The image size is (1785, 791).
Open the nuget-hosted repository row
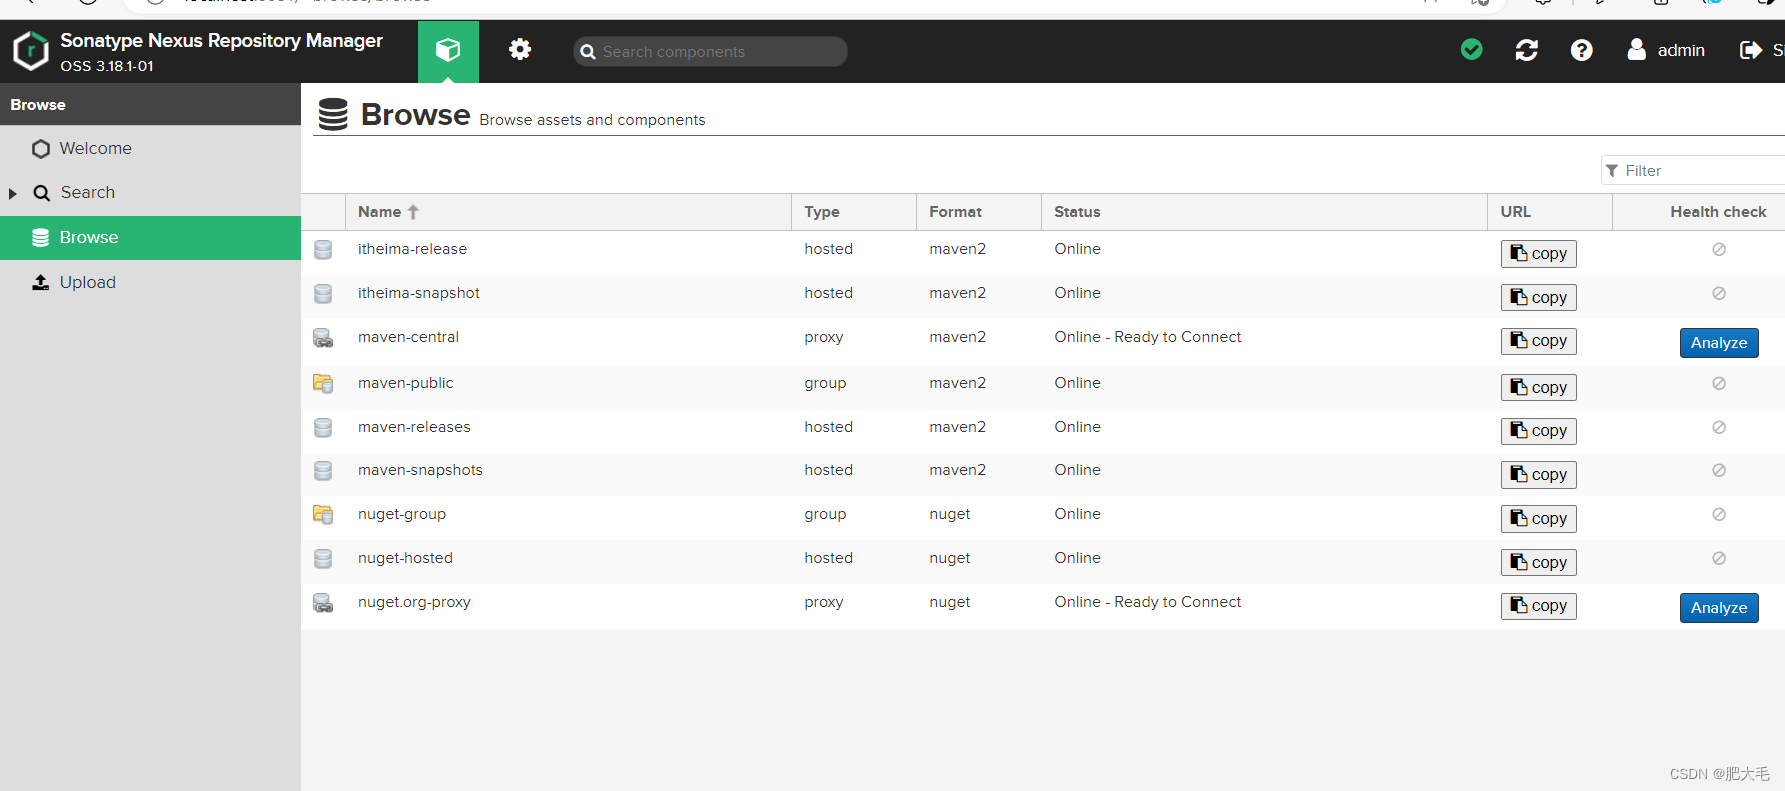point(1043,562)
